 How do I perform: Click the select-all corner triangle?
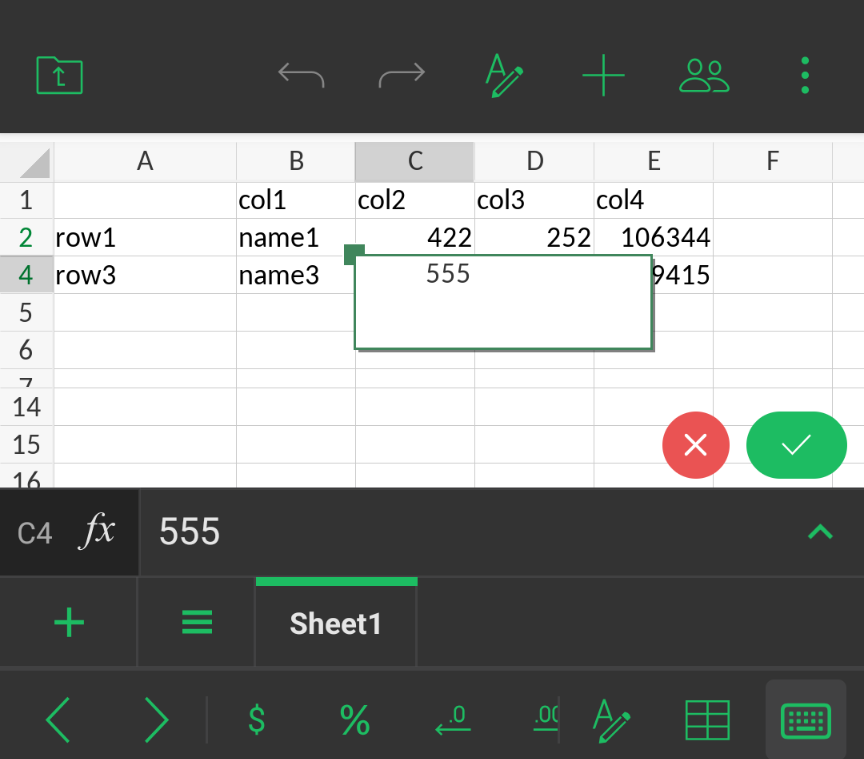coord(27,161)
